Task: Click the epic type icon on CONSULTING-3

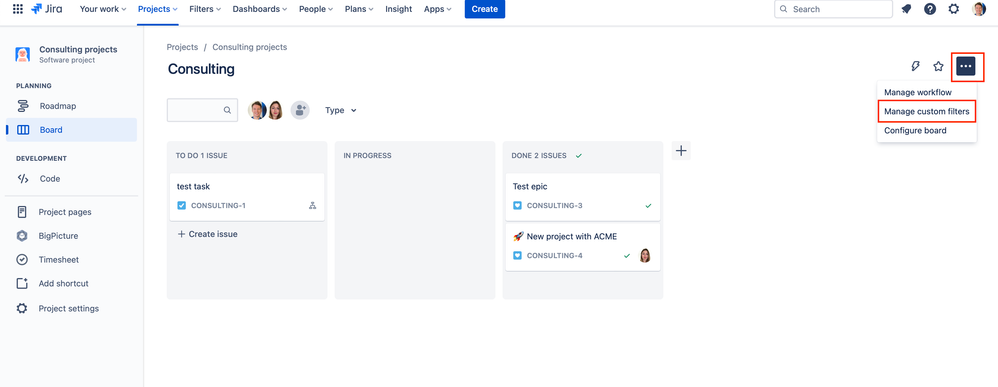Action: (x=517, y=206)
